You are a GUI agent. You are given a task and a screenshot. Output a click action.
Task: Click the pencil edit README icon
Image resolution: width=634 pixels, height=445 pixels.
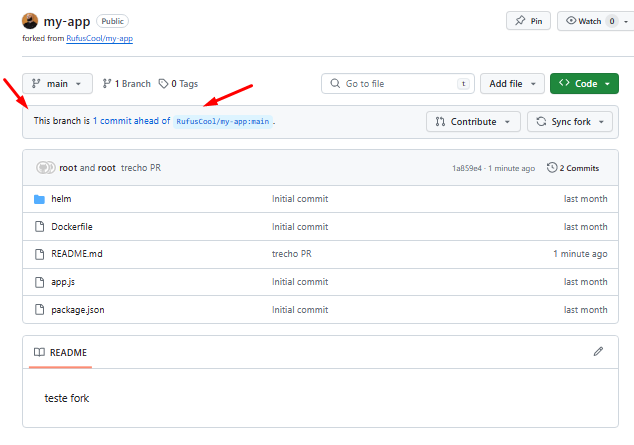(598, 352)
